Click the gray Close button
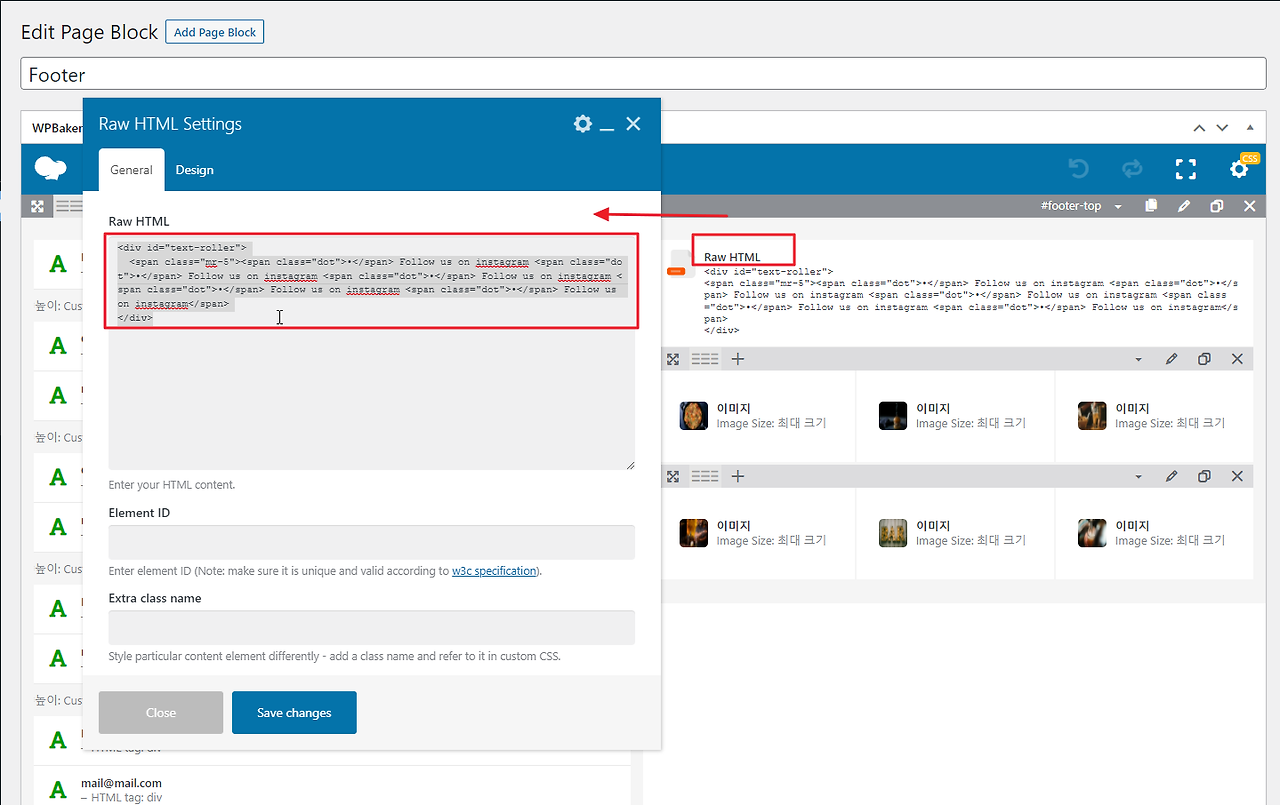Viewport: 1280px width, 805px height. pos(161,713)
